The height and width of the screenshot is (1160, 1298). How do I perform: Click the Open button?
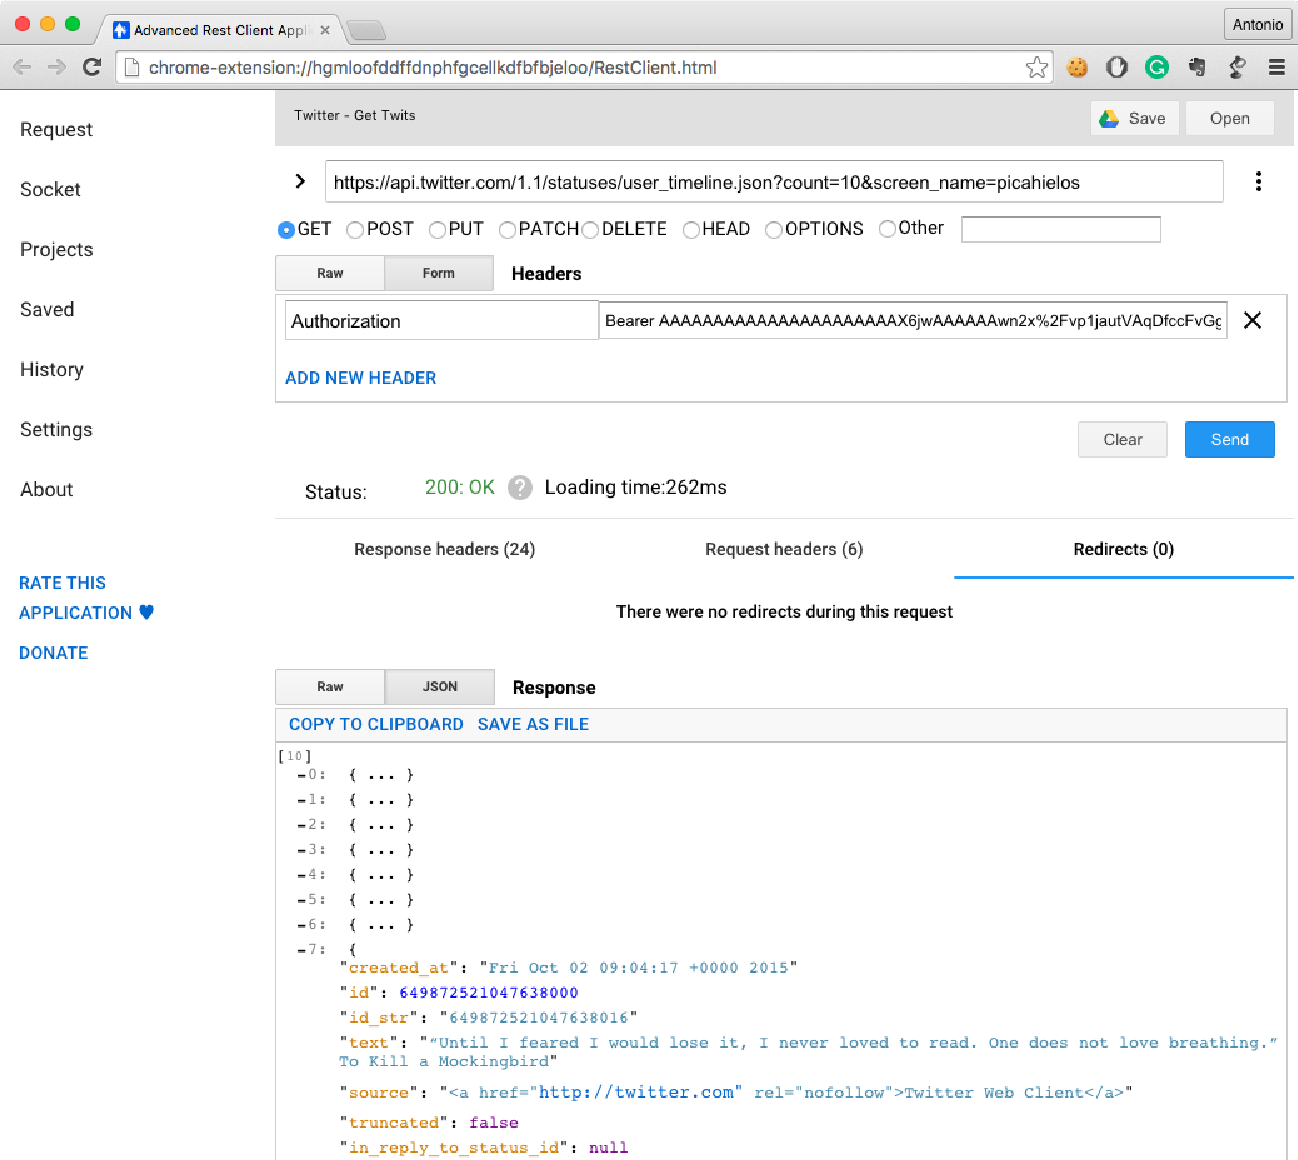click(1230, 118)
